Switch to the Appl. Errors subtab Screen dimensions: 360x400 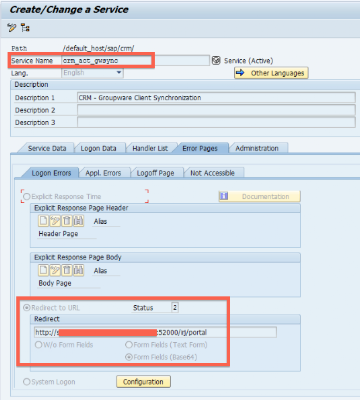pos(103,173)
